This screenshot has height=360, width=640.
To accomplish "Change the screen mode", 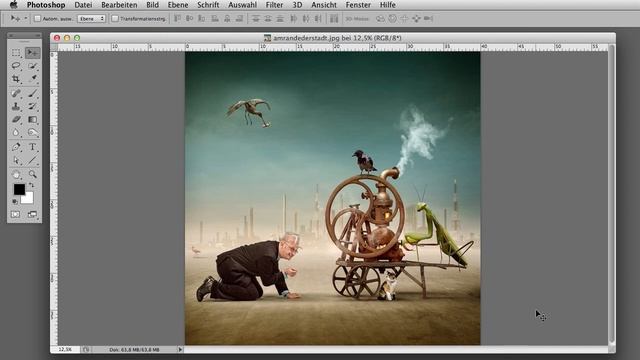I will click(x=32, y=214).
